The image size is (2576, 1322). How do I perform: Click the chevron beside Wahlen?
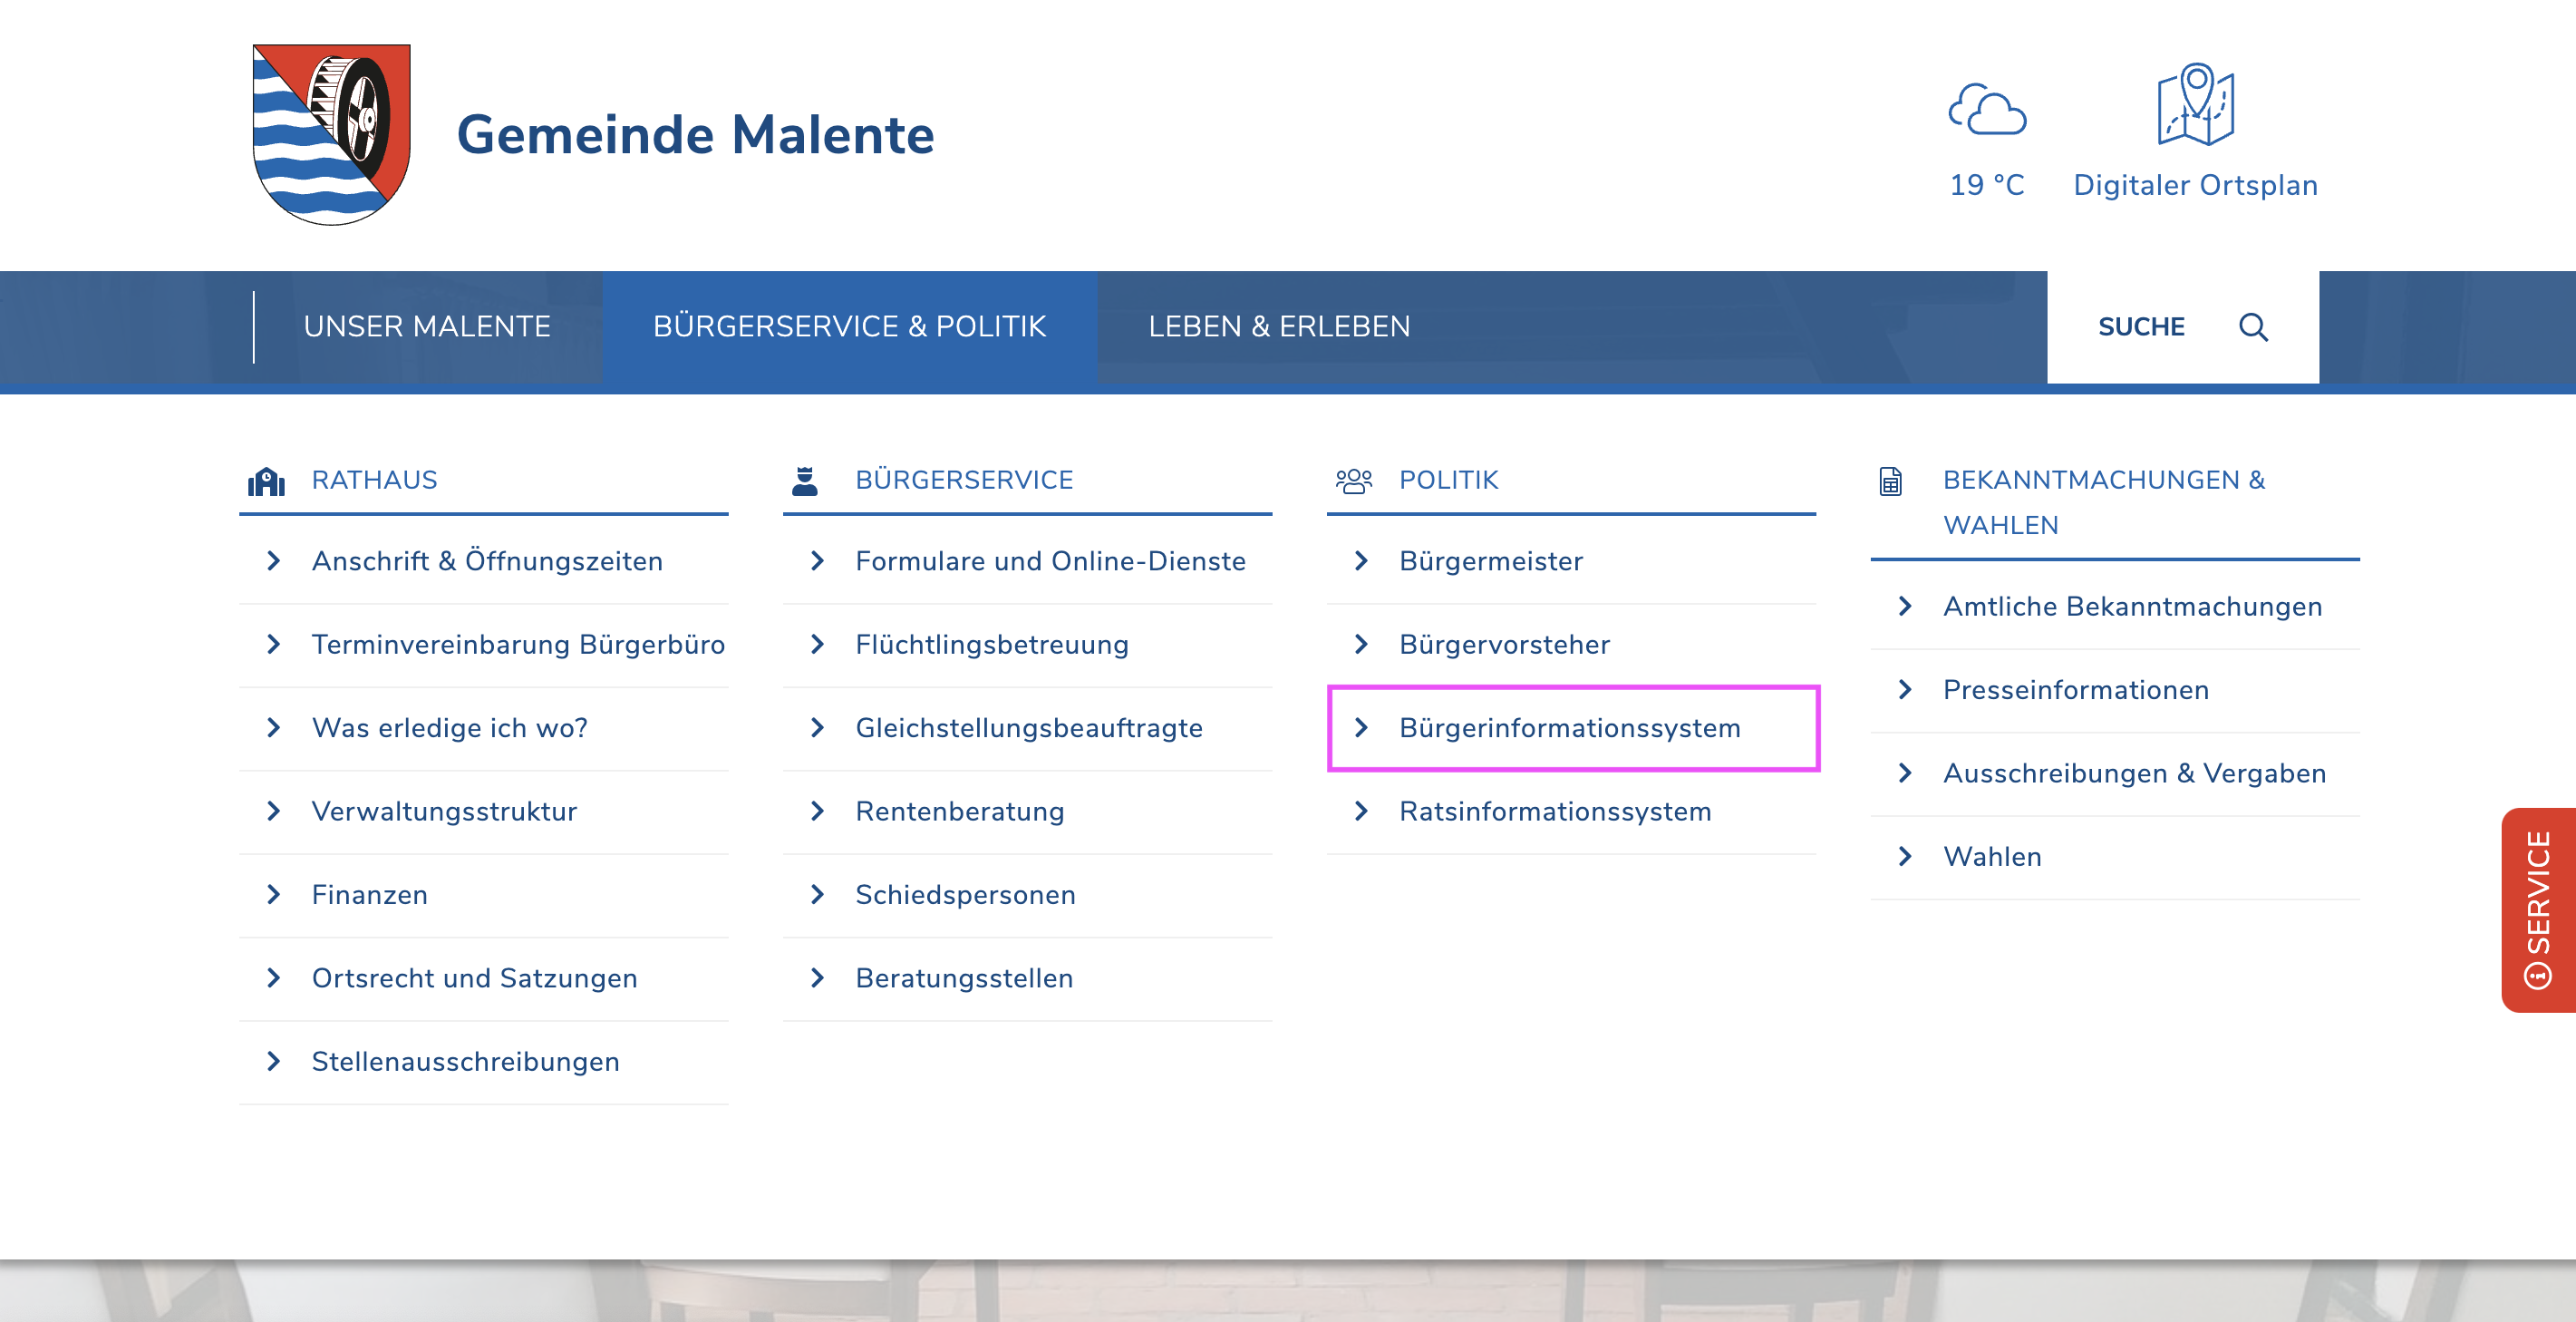point(1904,856)
